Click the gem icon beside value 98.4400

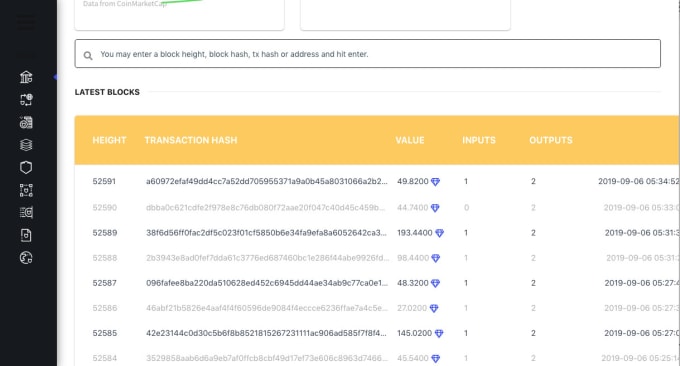coord(436,258)
